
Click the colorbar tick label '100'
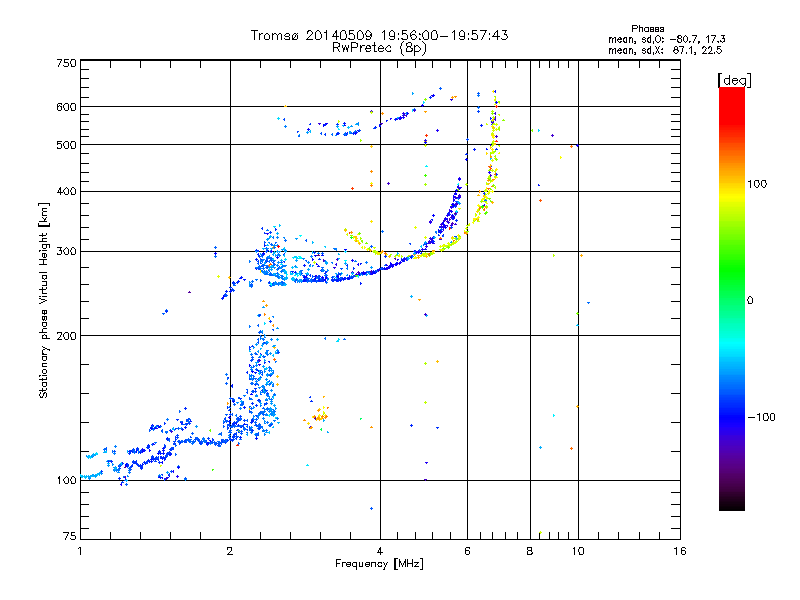(757, 184)
